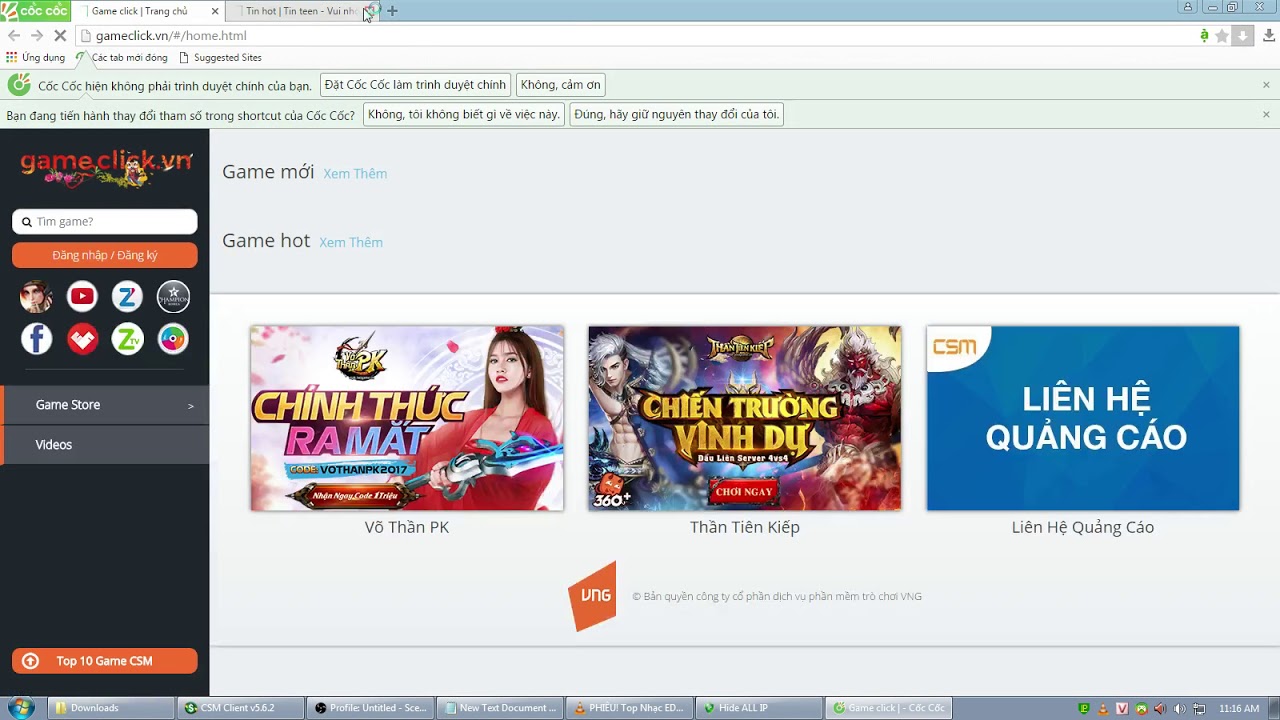Image resolution: width=1280 pixels, height=720 pixels.
Task: Click the browser forward arrow
Action: coord(37,36)
